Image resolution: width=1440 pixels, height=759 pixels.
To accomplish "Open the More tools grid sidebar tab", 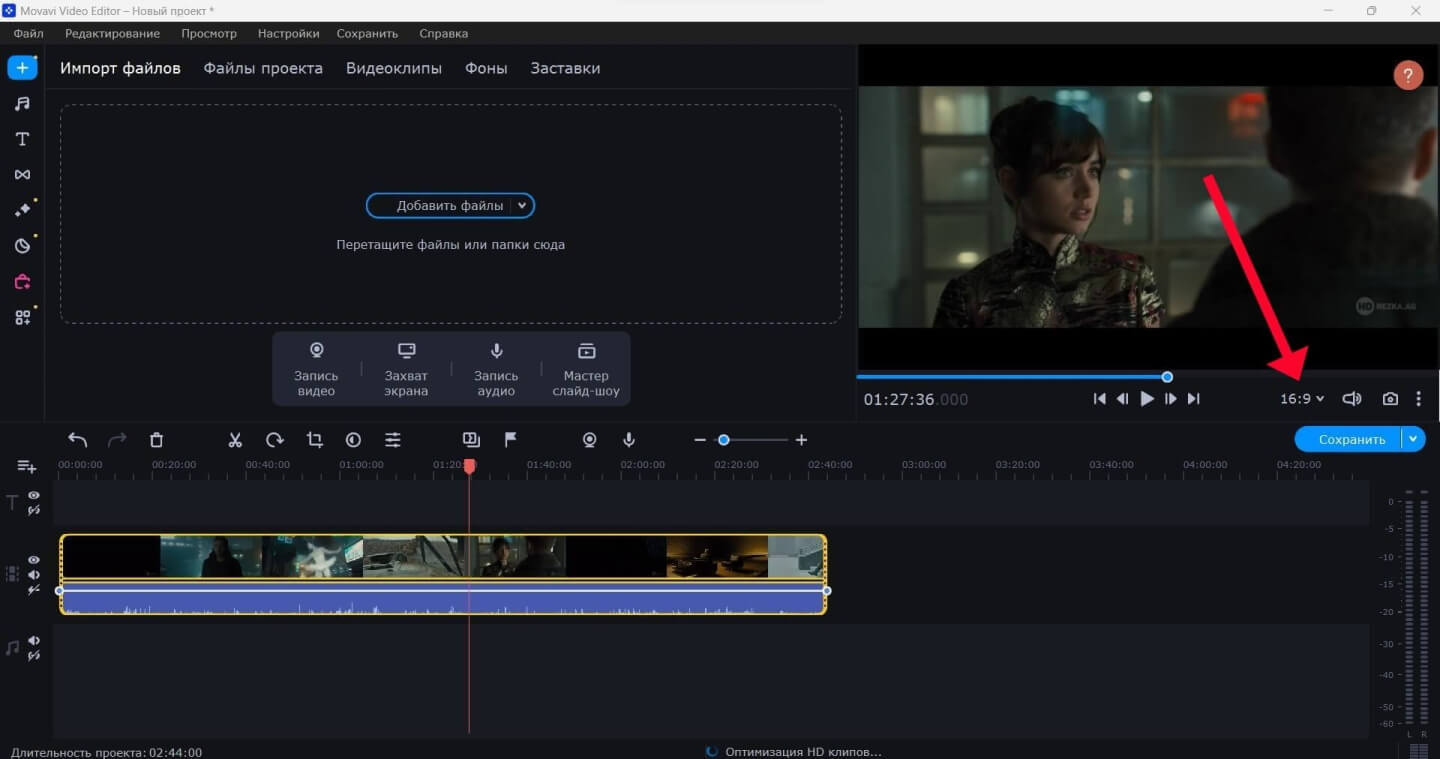I will [x=22, y=318].
